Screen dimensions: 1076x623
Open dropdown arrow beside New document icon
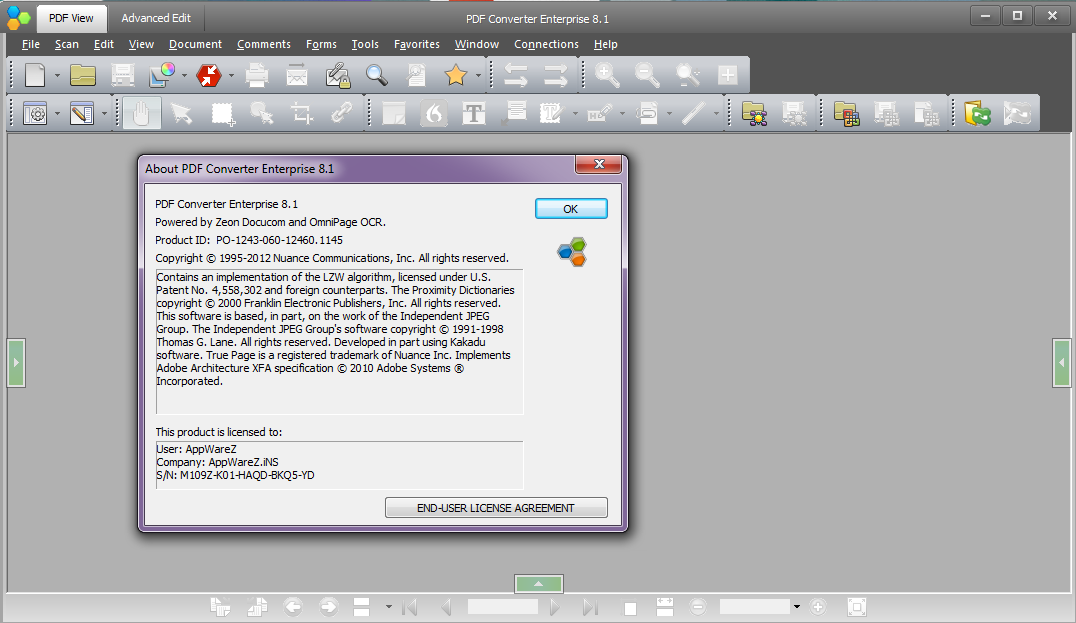click(x=57, y=75)
